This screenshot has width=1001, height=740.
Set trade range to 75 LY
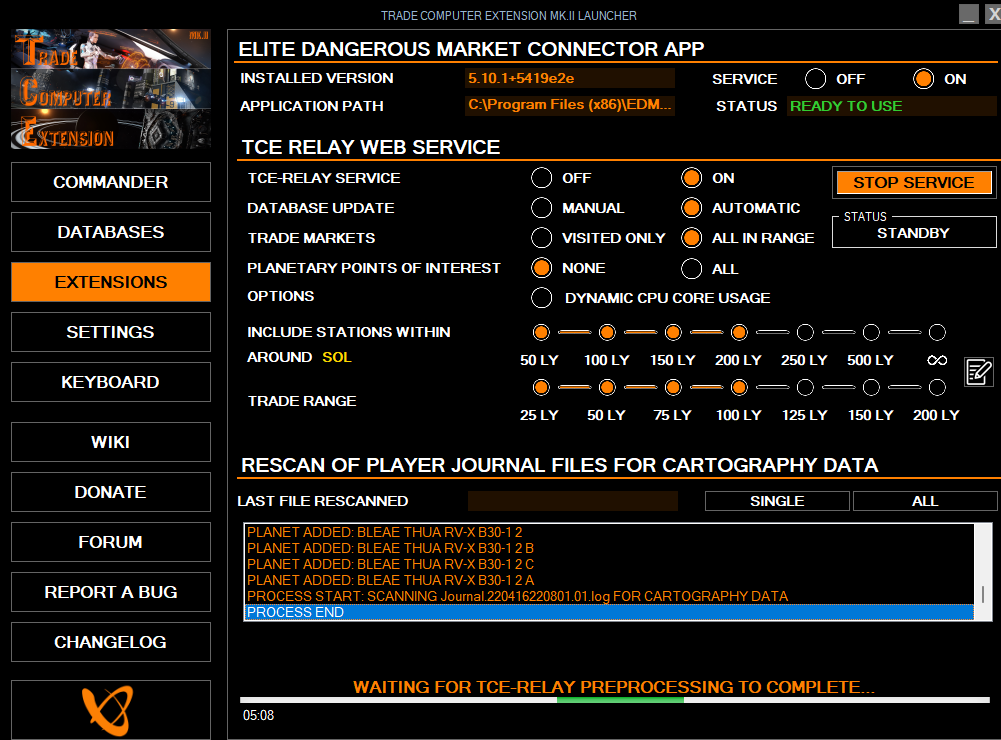tap(673, 387)
